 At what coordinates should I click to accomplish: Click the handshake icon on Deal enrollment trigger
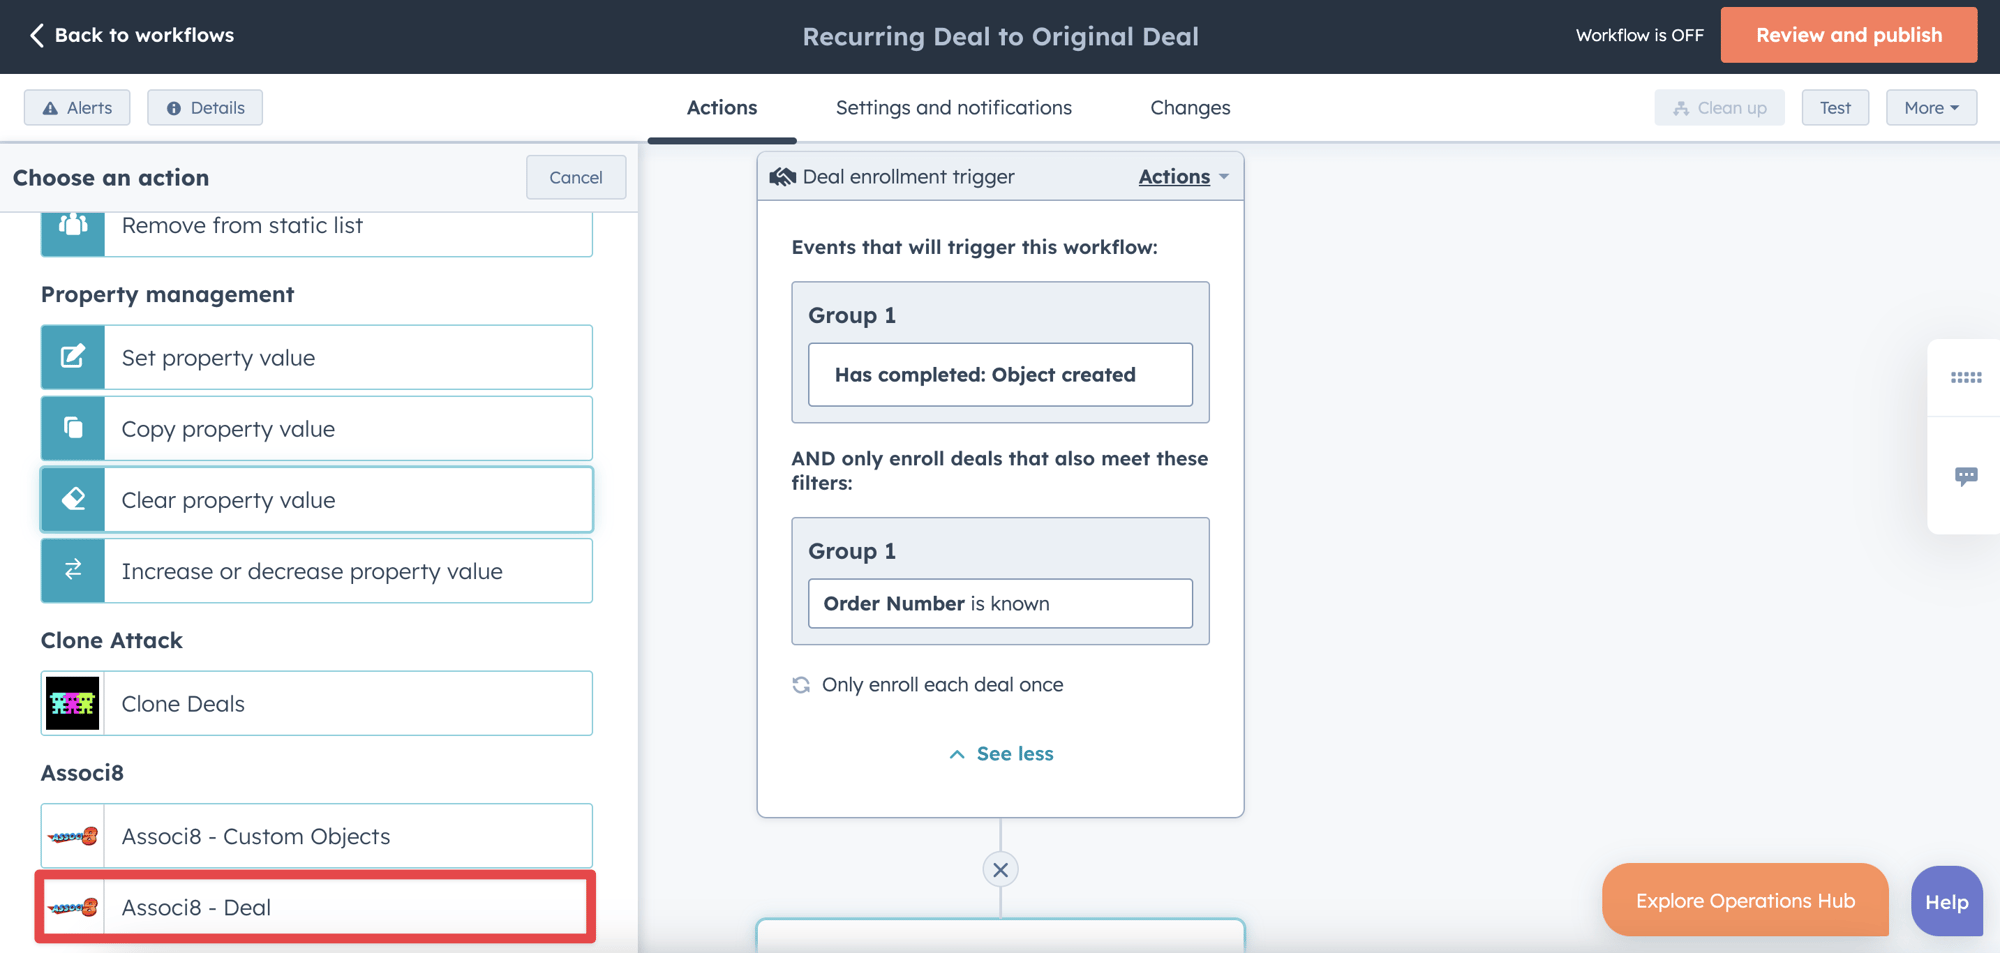[783, 176]
